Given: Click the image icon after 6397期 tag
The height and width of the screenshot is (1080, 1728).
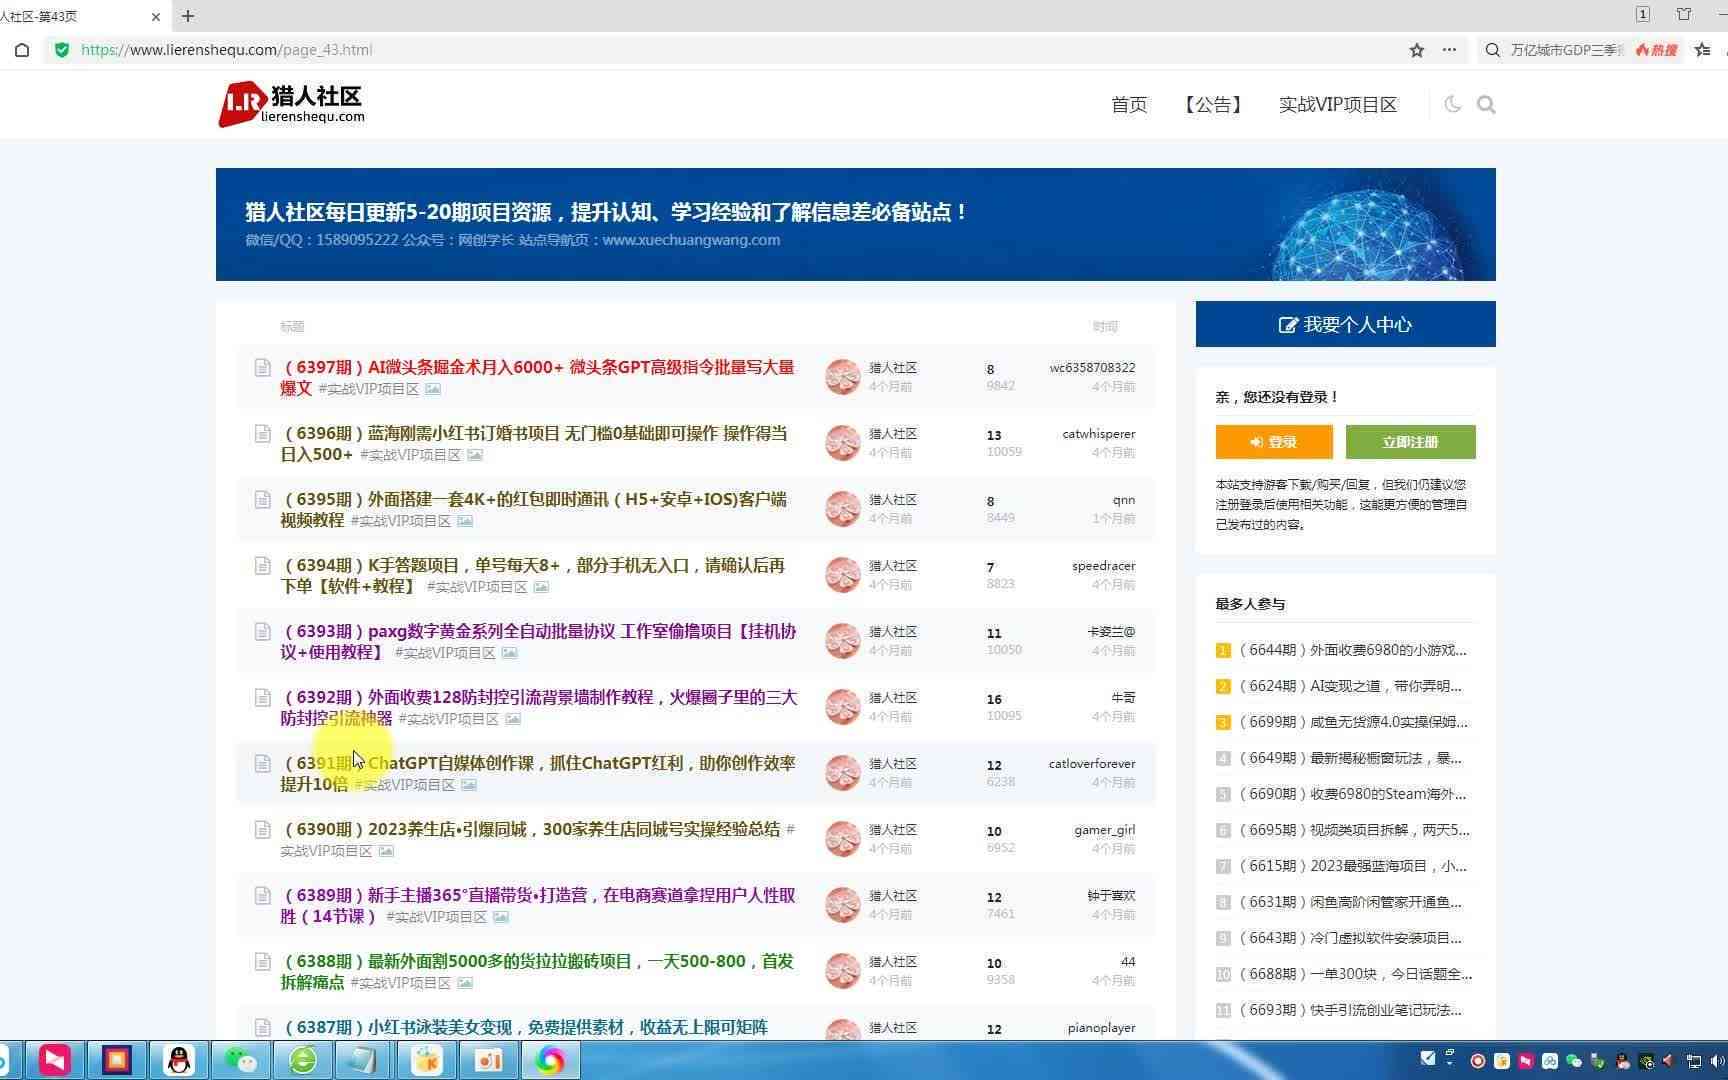Looking at the screenshot, I should coord(433,389).
